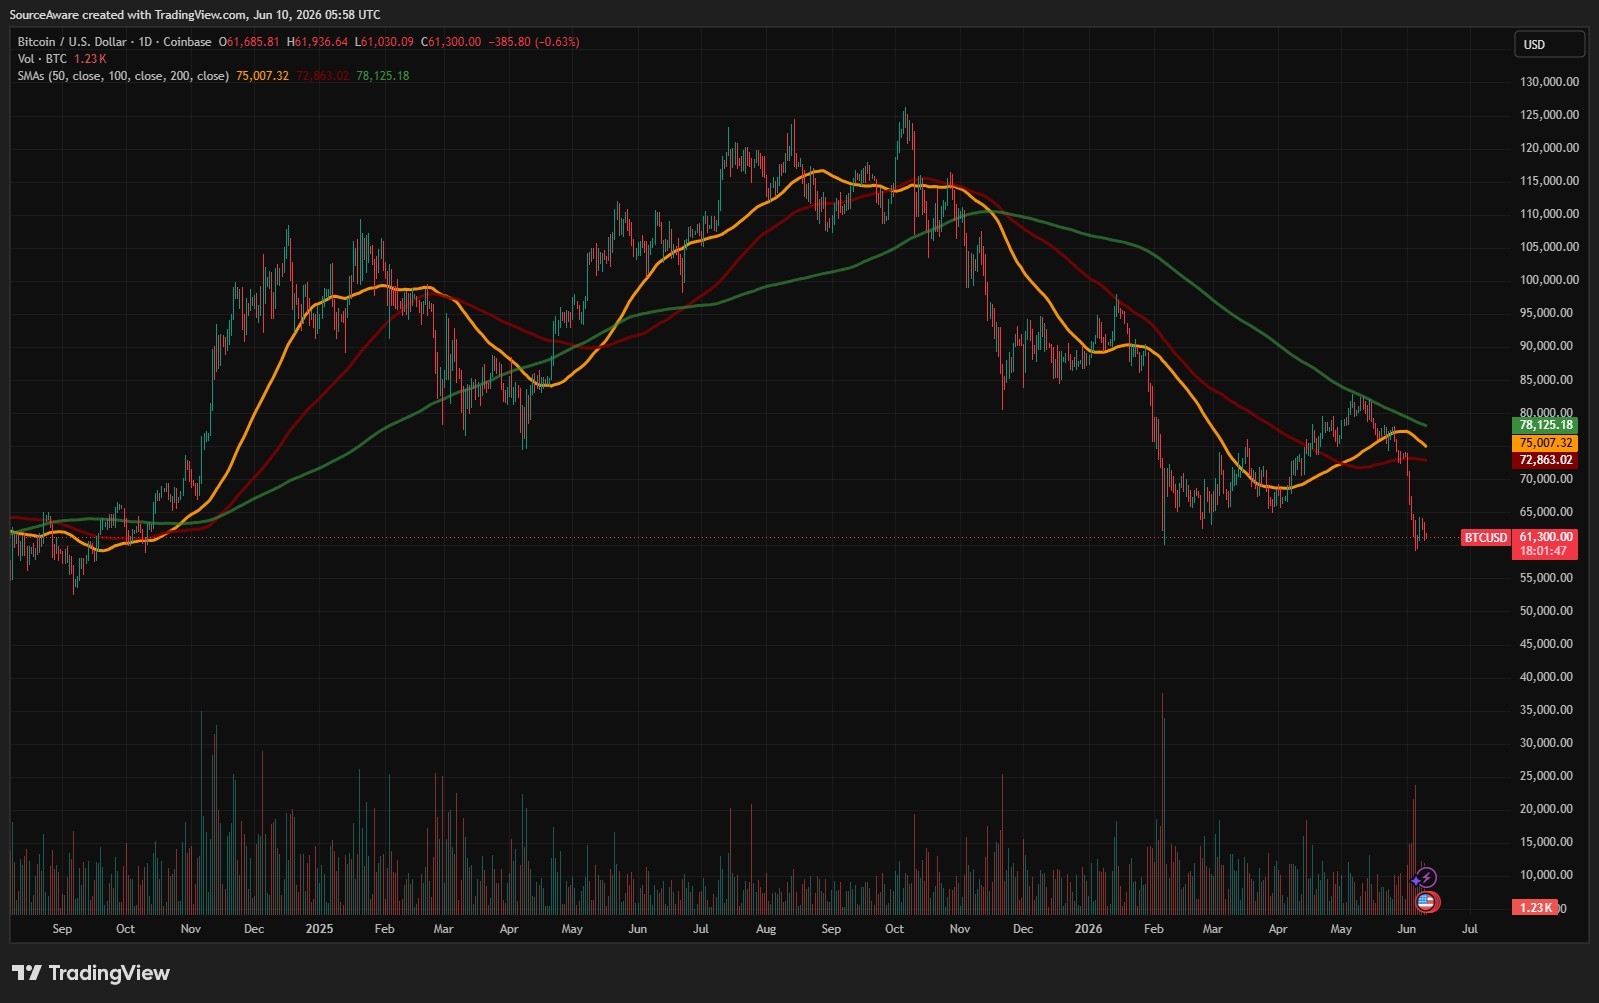The height and width of the screenshot is (1003, 1599).
Task: Click the SMAs (50, close, 100...) indicator legend
Action: tap(123, 76)
